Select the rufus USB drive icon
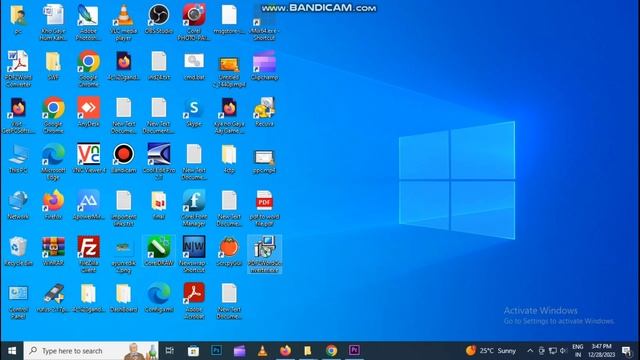640x360 pixels. pyautogui.click(x=53, y=298)
